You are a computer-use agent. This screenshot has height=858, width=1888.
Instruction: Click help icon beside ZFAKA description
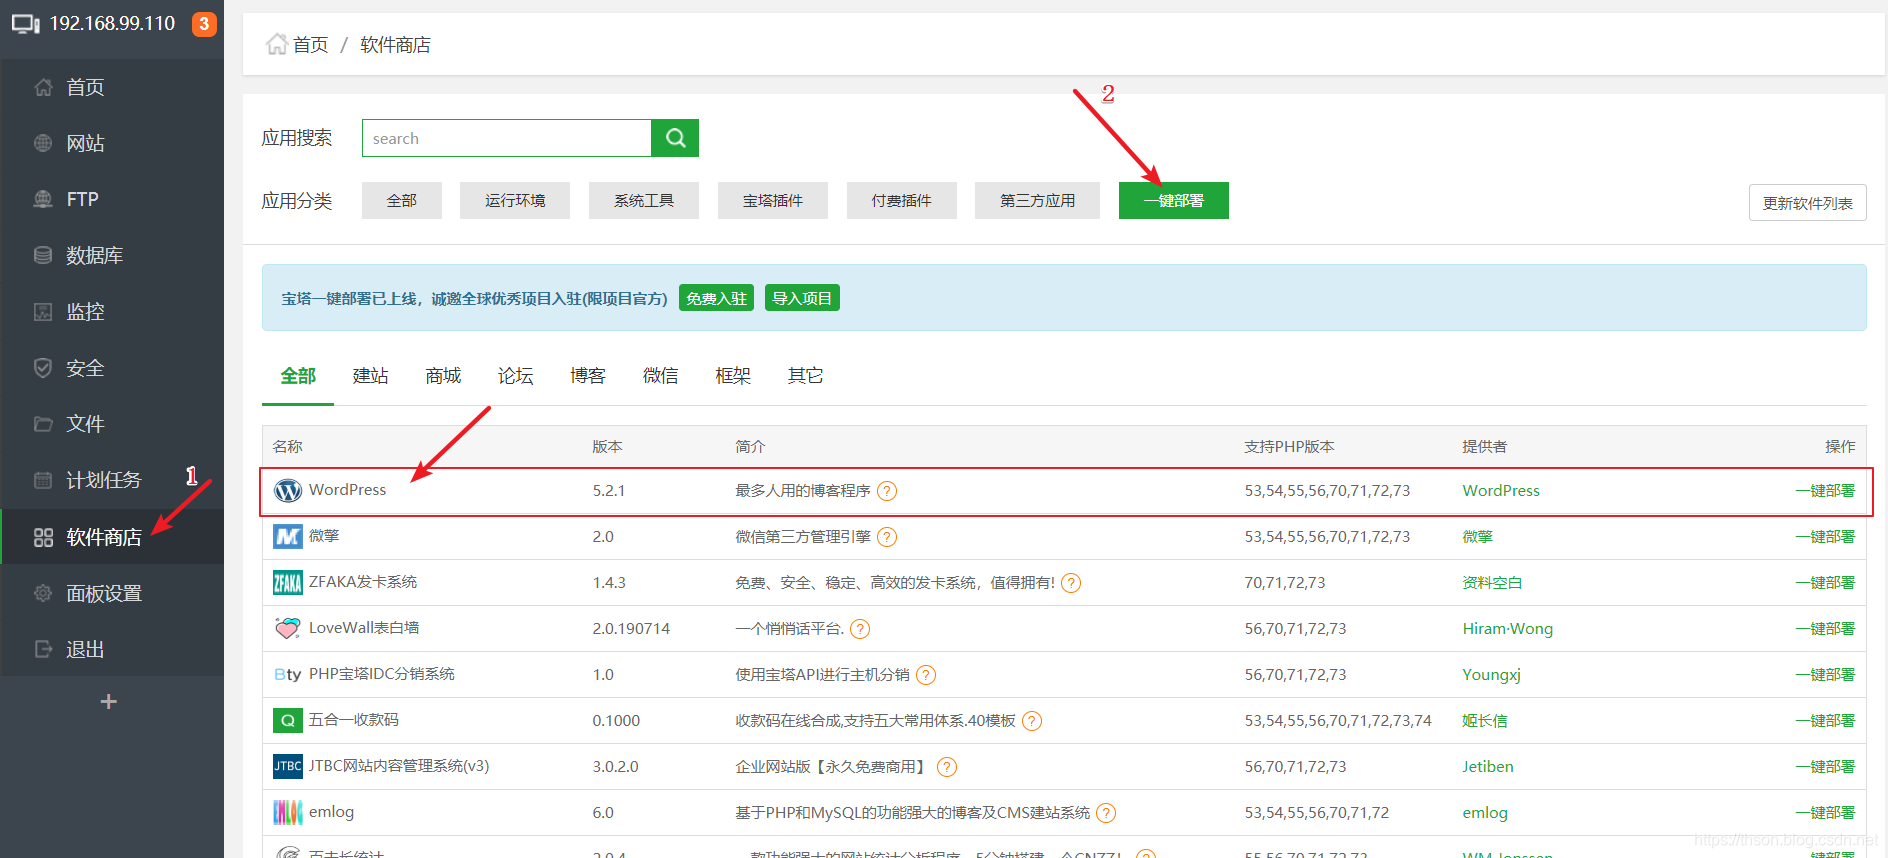tap(1071, 583)
